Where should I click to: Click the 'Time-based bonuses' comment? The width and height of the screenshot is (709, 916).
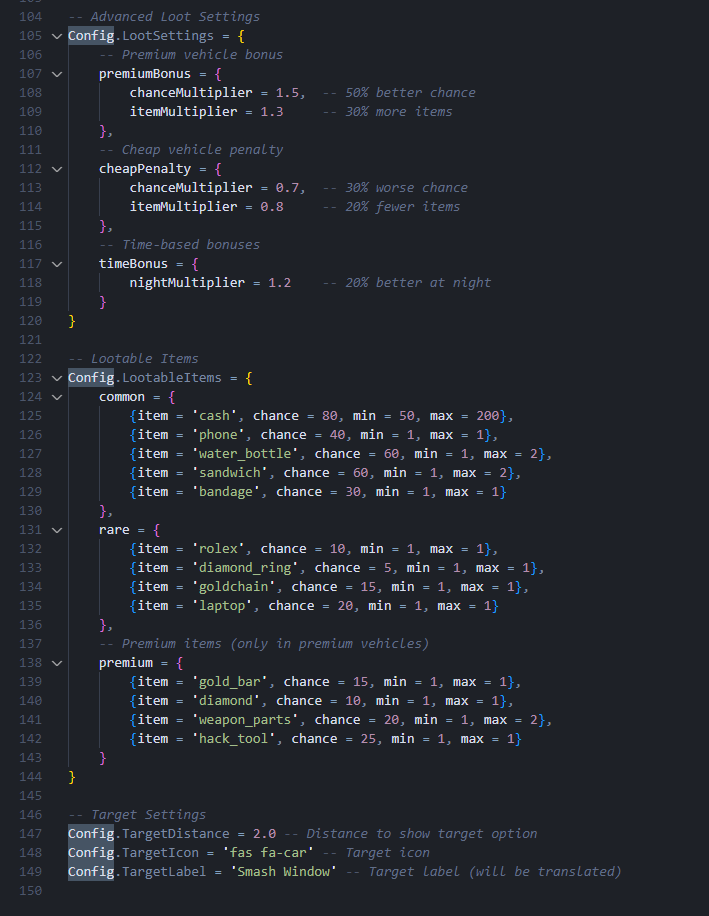pos(190,245)
